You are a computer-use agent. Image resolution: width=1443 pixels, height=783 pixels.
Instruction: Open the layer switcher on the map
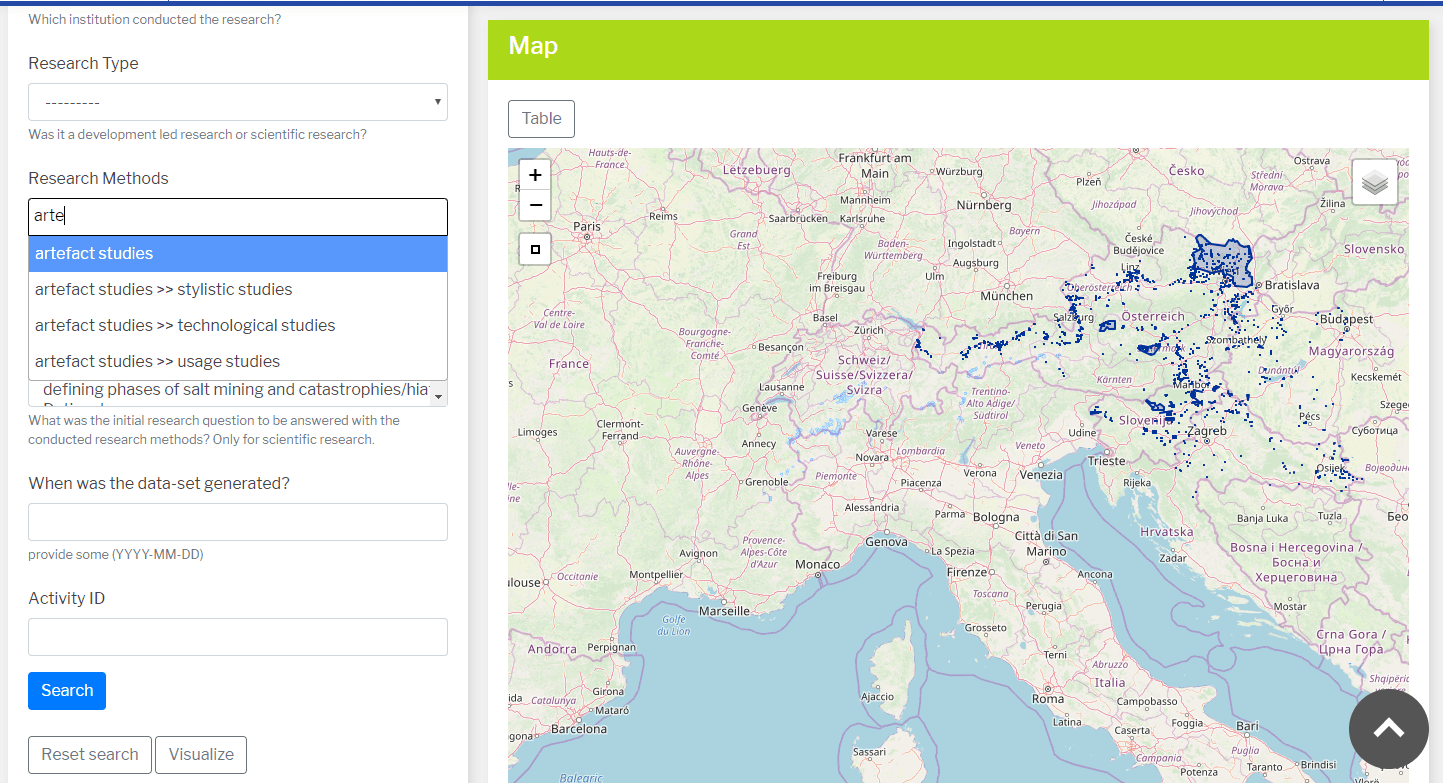coord(1375,181)
